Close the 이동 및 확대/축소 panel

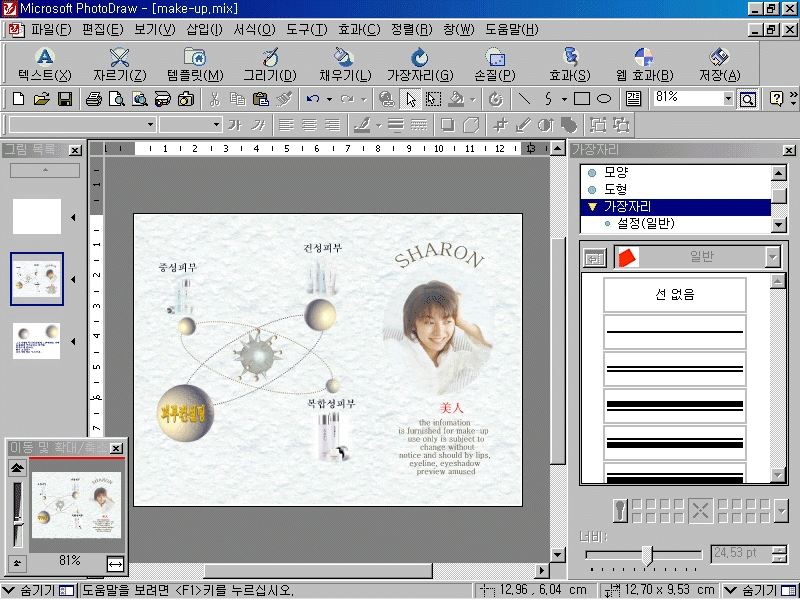(116, 448)
